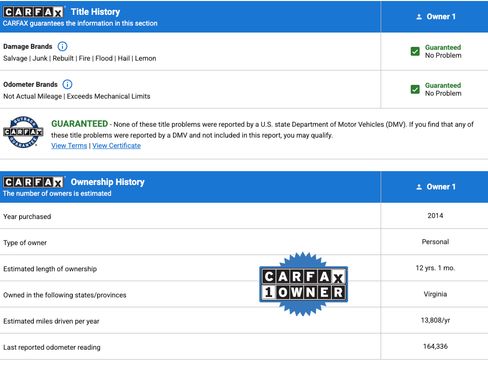Click the Year purchased row label
Image resolution: width=488 pixels, height=366 pixels.
pyautogui.click(x=27, y=217)
